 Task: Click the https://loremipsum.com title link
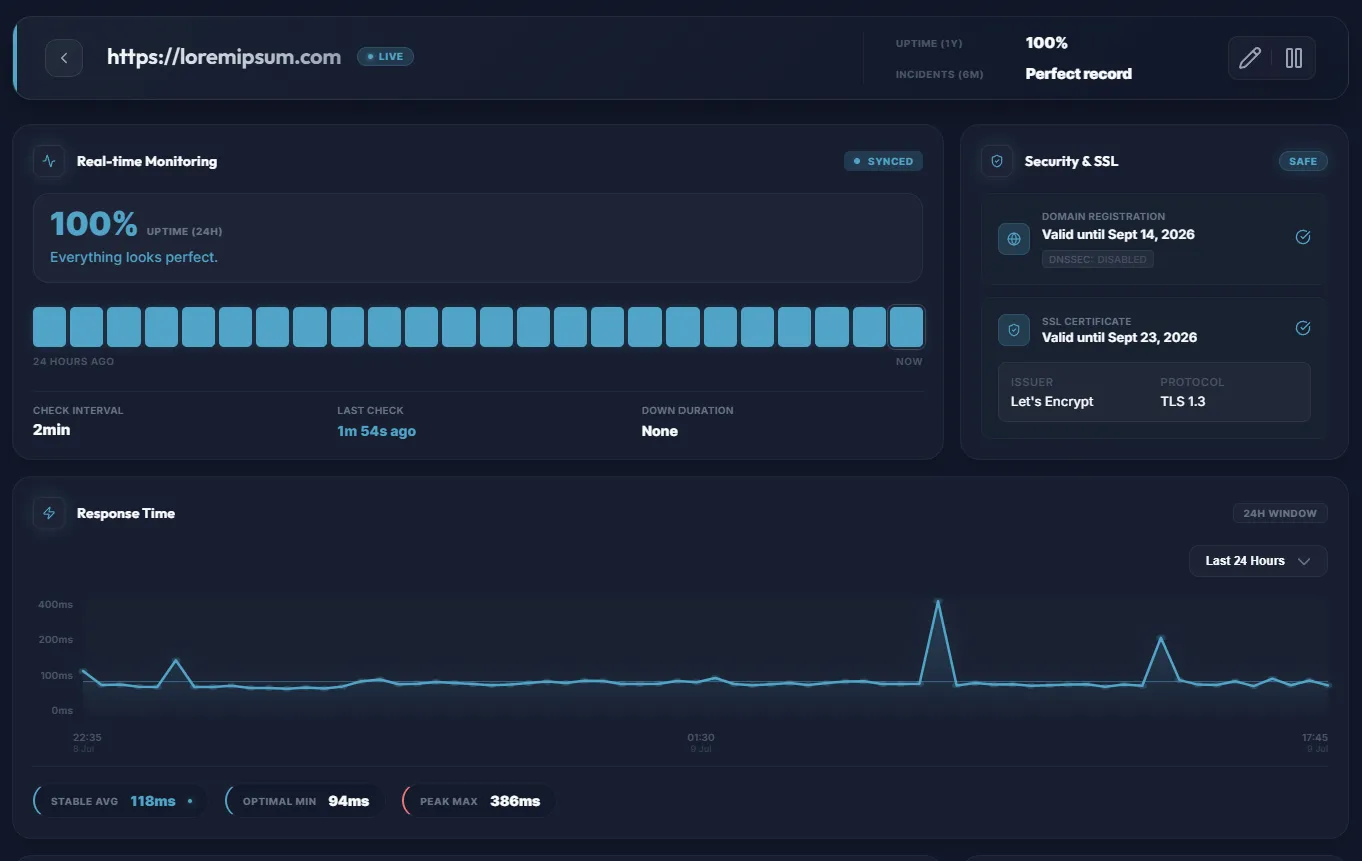[224, 57]
